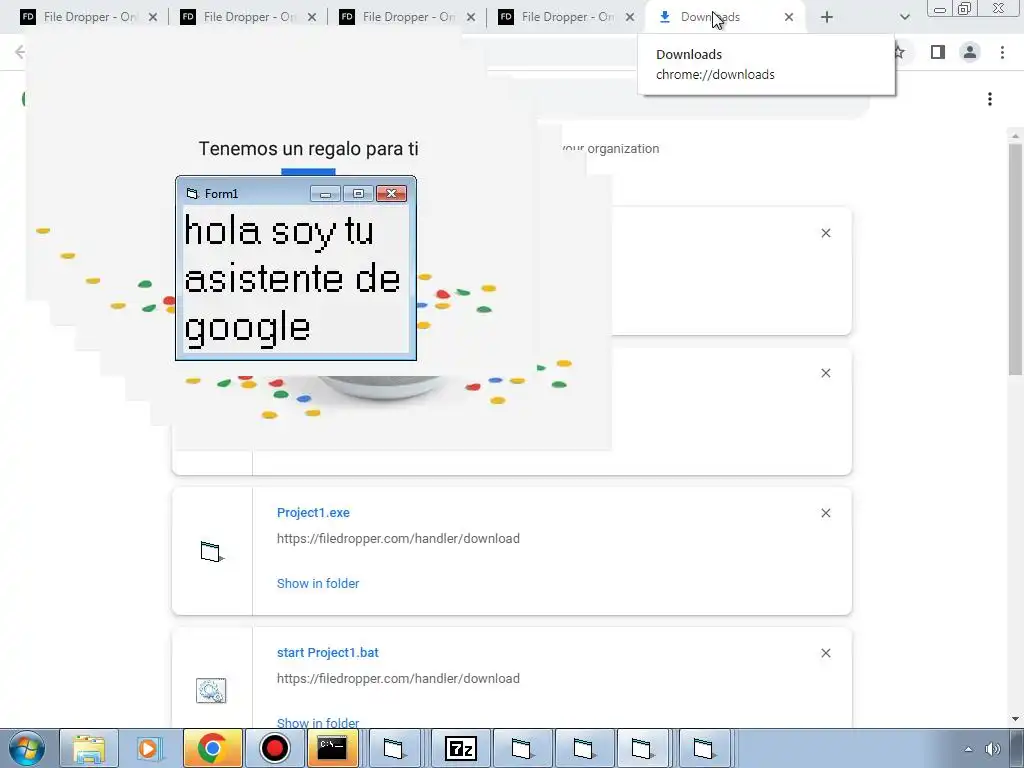Open the Command Prompt taskbar button

point(332,748)
